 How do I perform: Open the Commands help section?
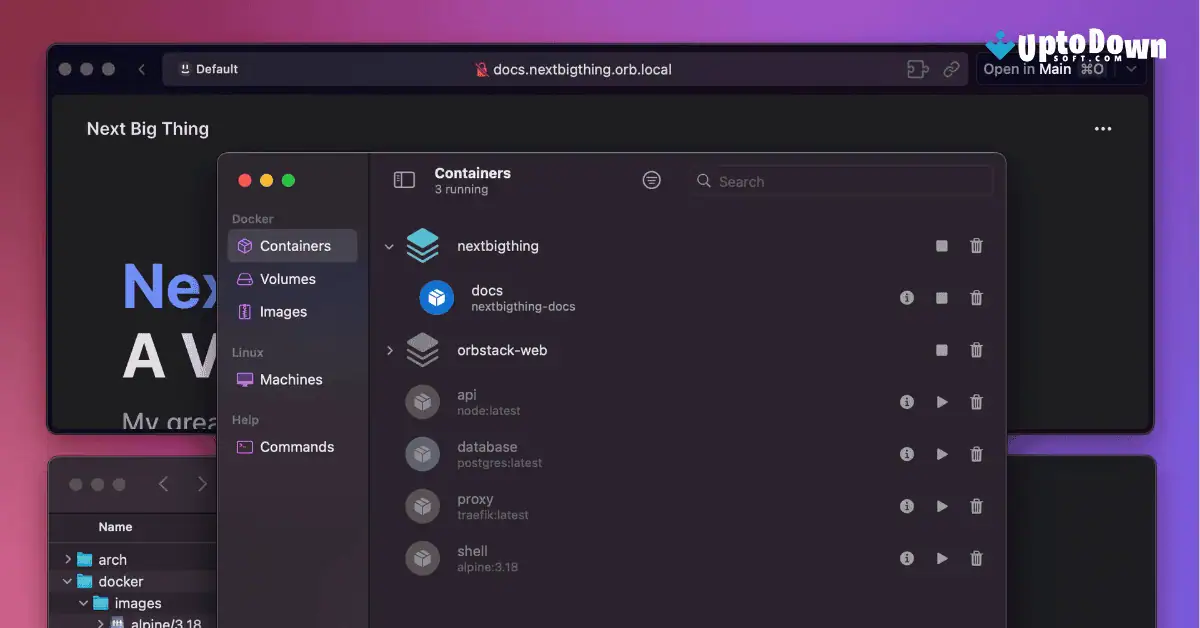[296, 446]
